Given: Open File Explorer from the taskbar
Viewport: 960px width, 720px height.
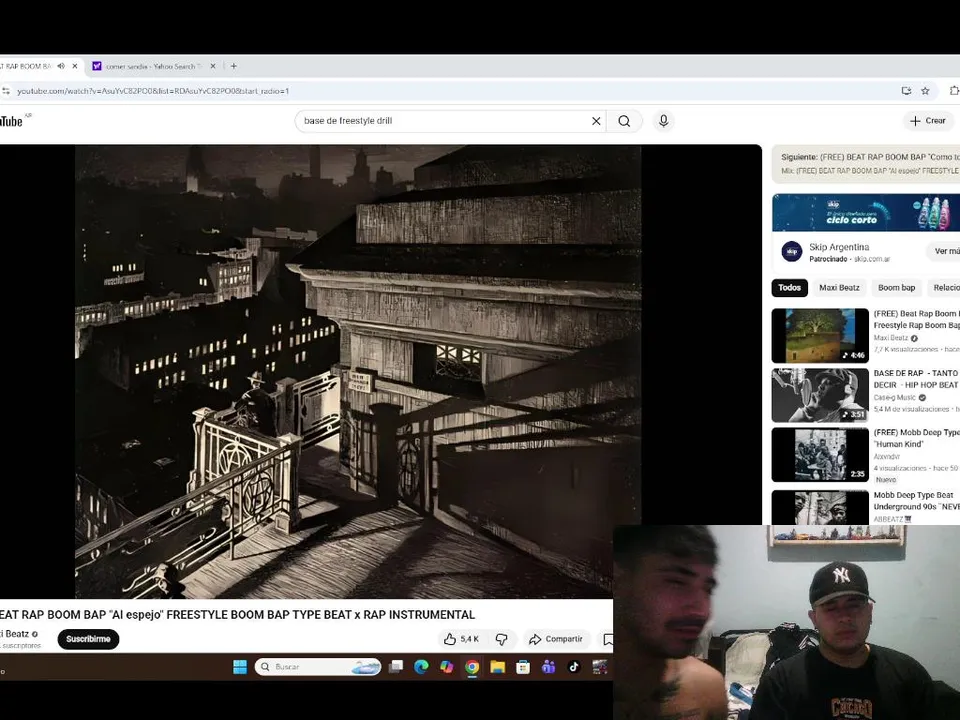Looking at the screenshot, I should [x=497, y=667].
